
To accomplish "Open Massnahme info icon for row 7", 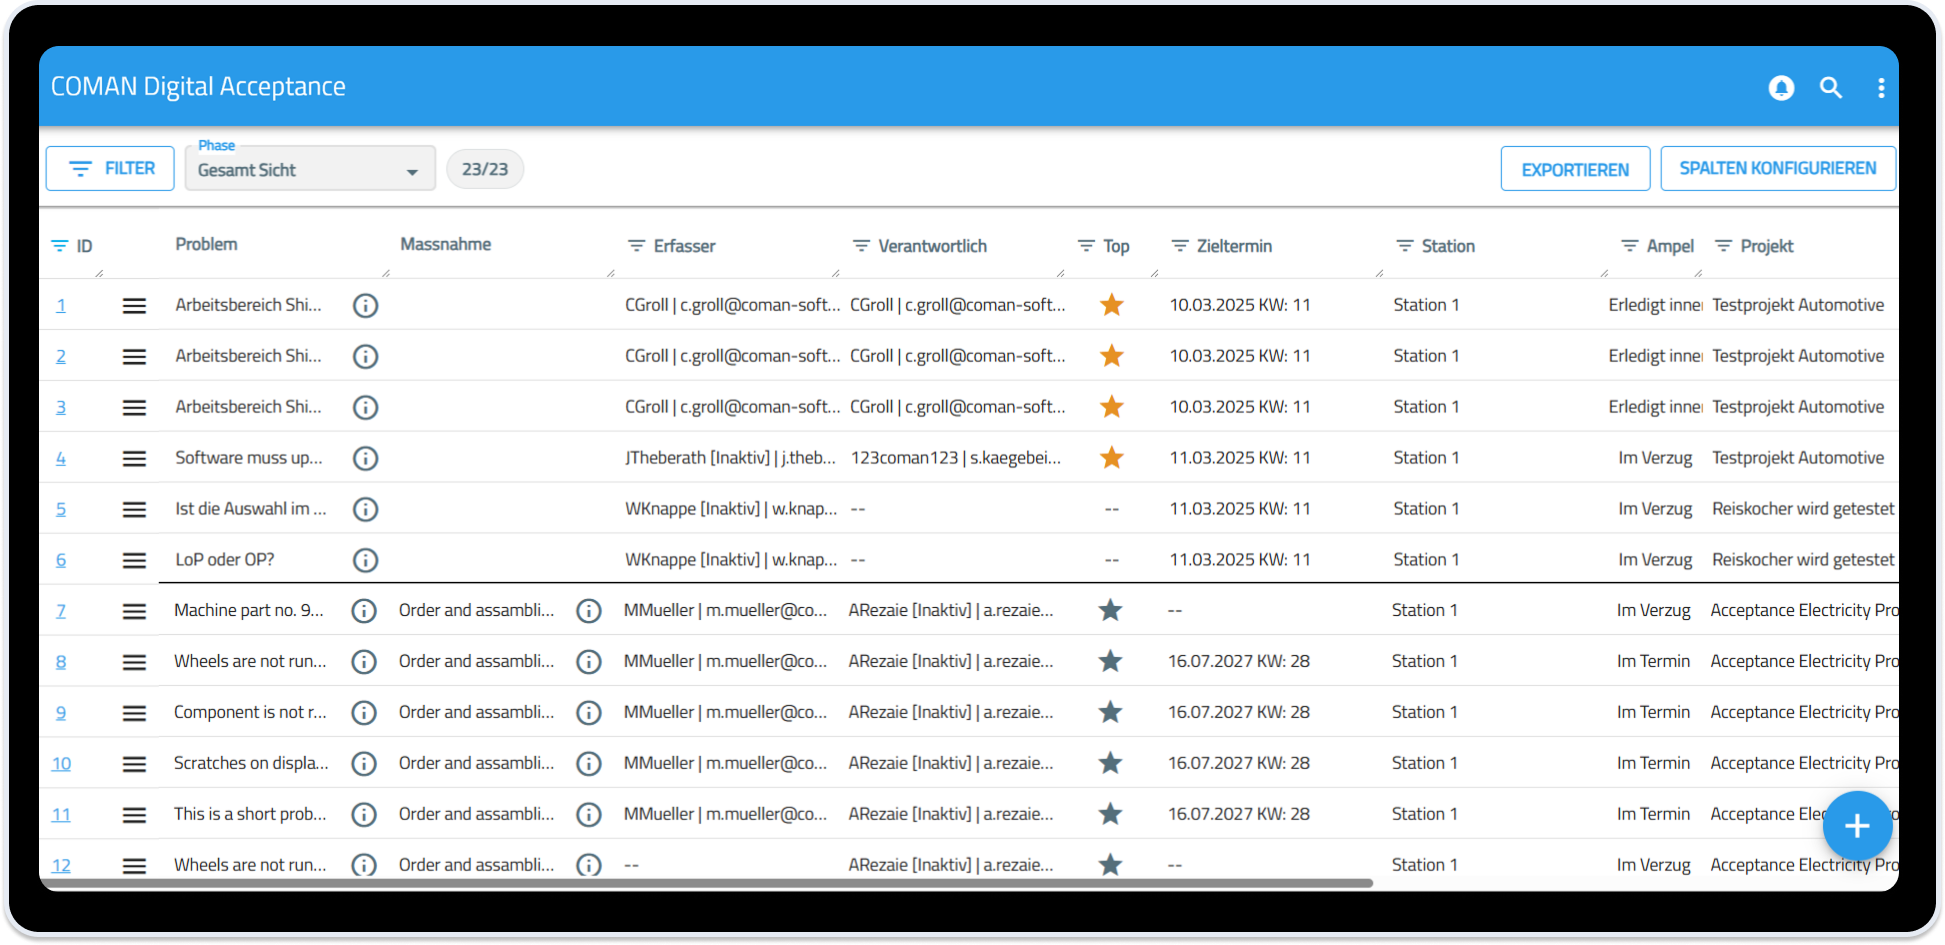I will point(589,611).
